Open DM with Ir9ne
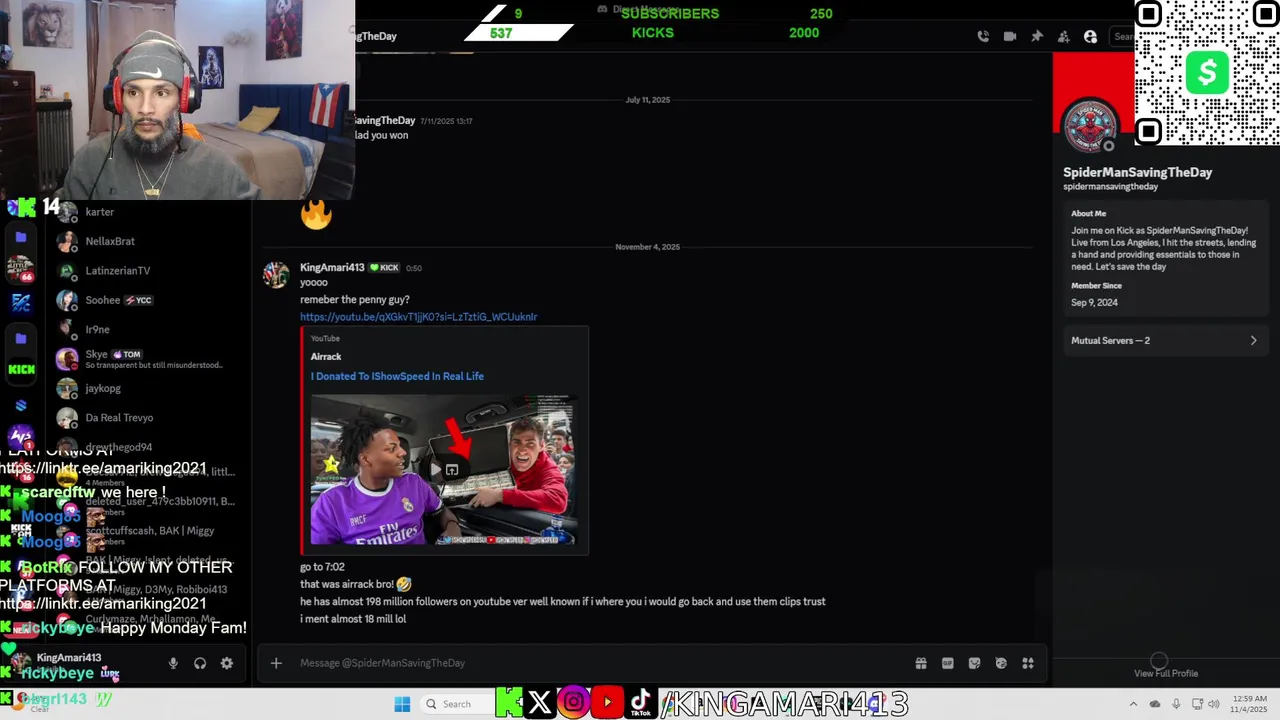Image resolution: width=1280 pixels, height=720 pixels. coord(150,329)
